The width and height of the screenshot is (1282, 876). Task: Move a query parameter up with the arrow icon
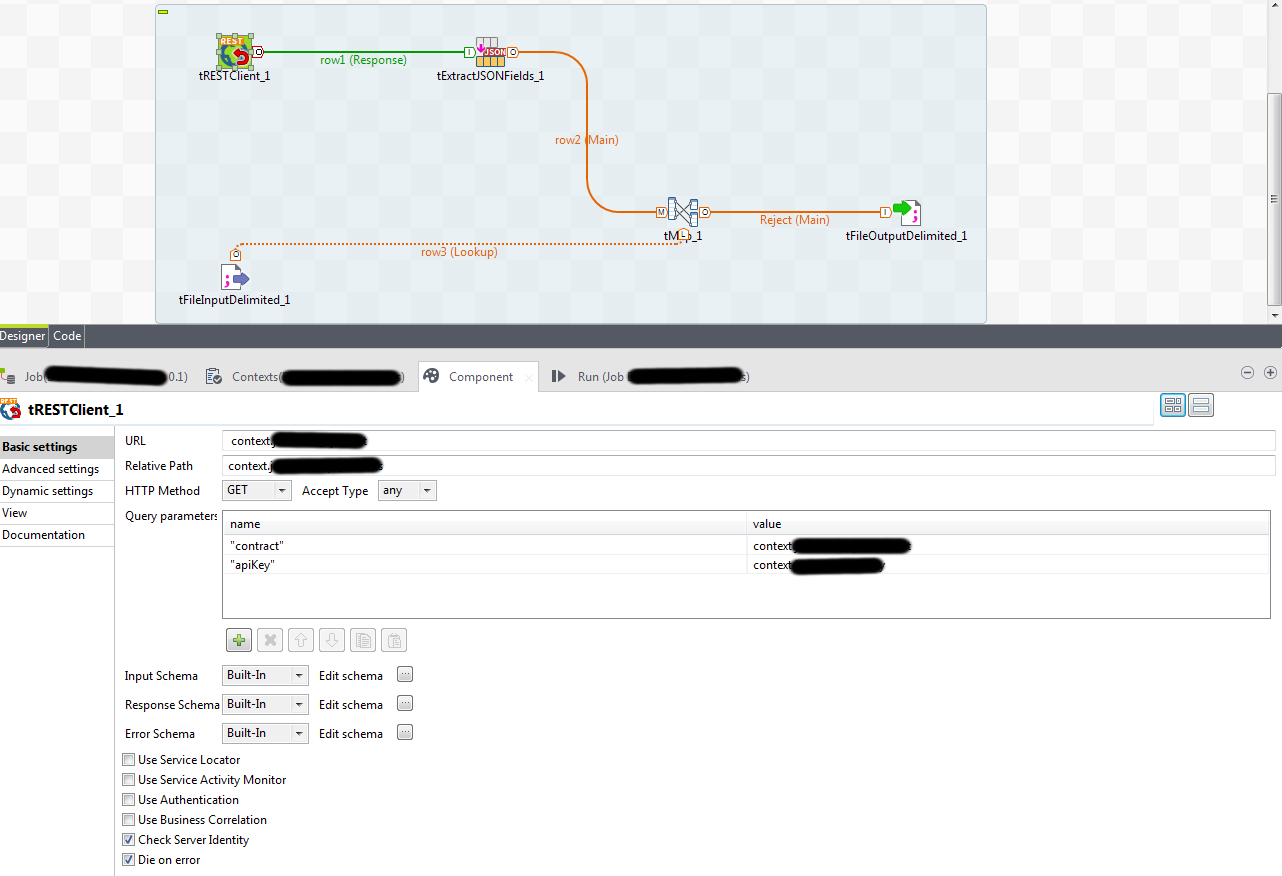pyautogui.click(x=300, y=639)
